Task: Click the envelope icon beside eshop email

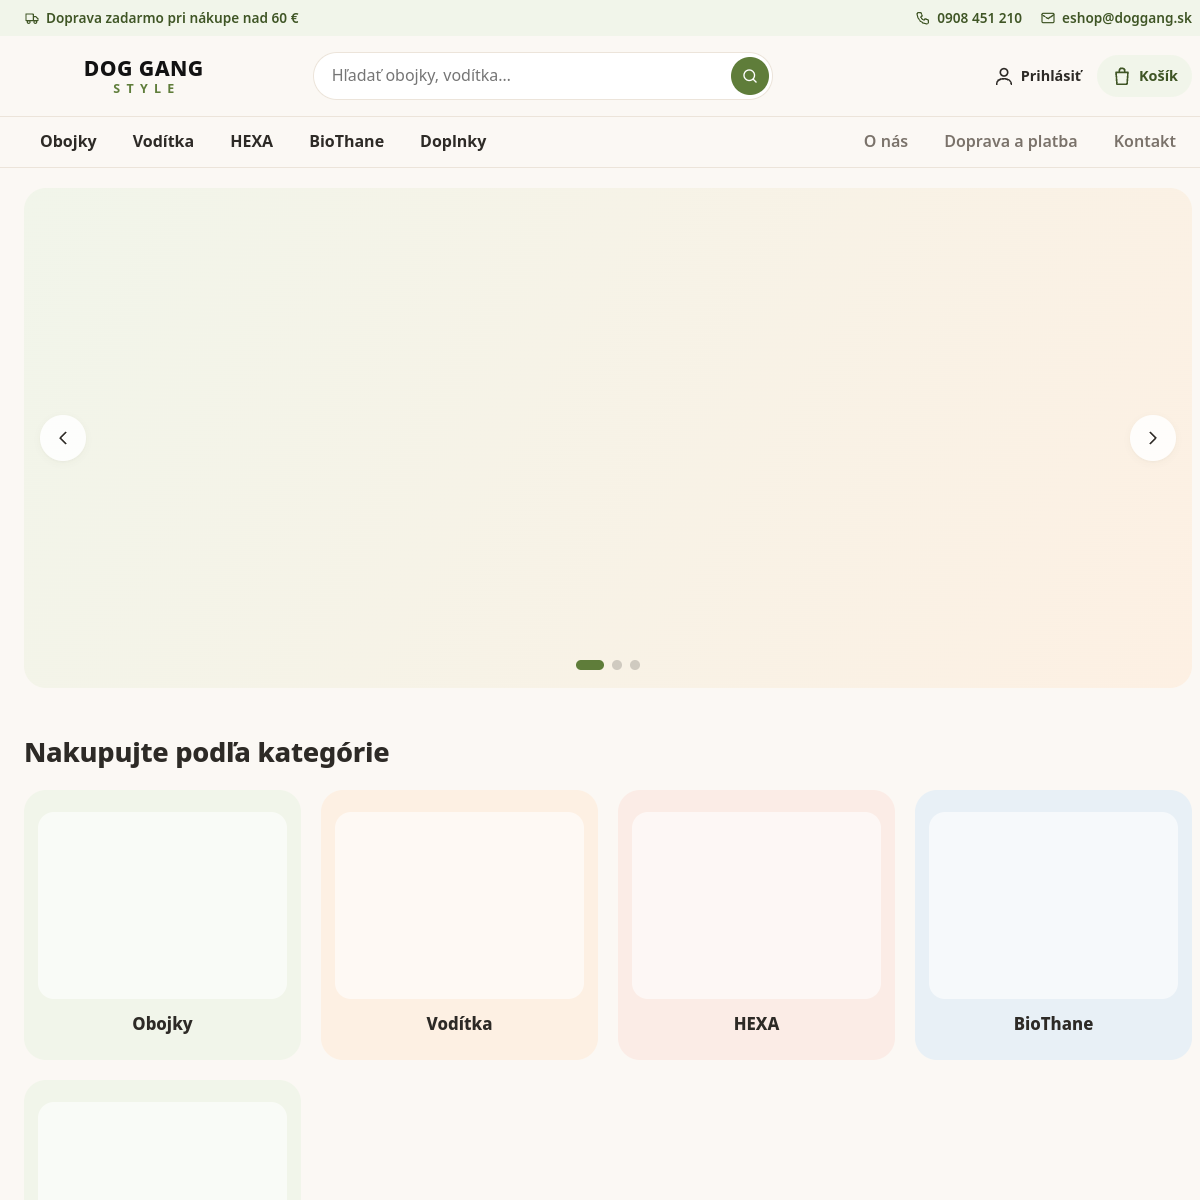Action: point(1048,18)
